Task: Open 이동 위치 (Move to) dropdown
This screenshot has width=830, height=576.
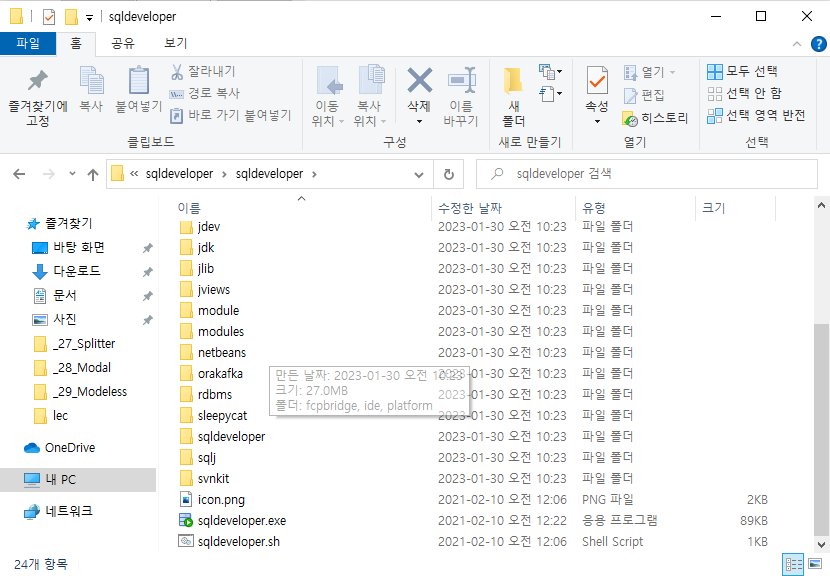Action: (328, 97)
